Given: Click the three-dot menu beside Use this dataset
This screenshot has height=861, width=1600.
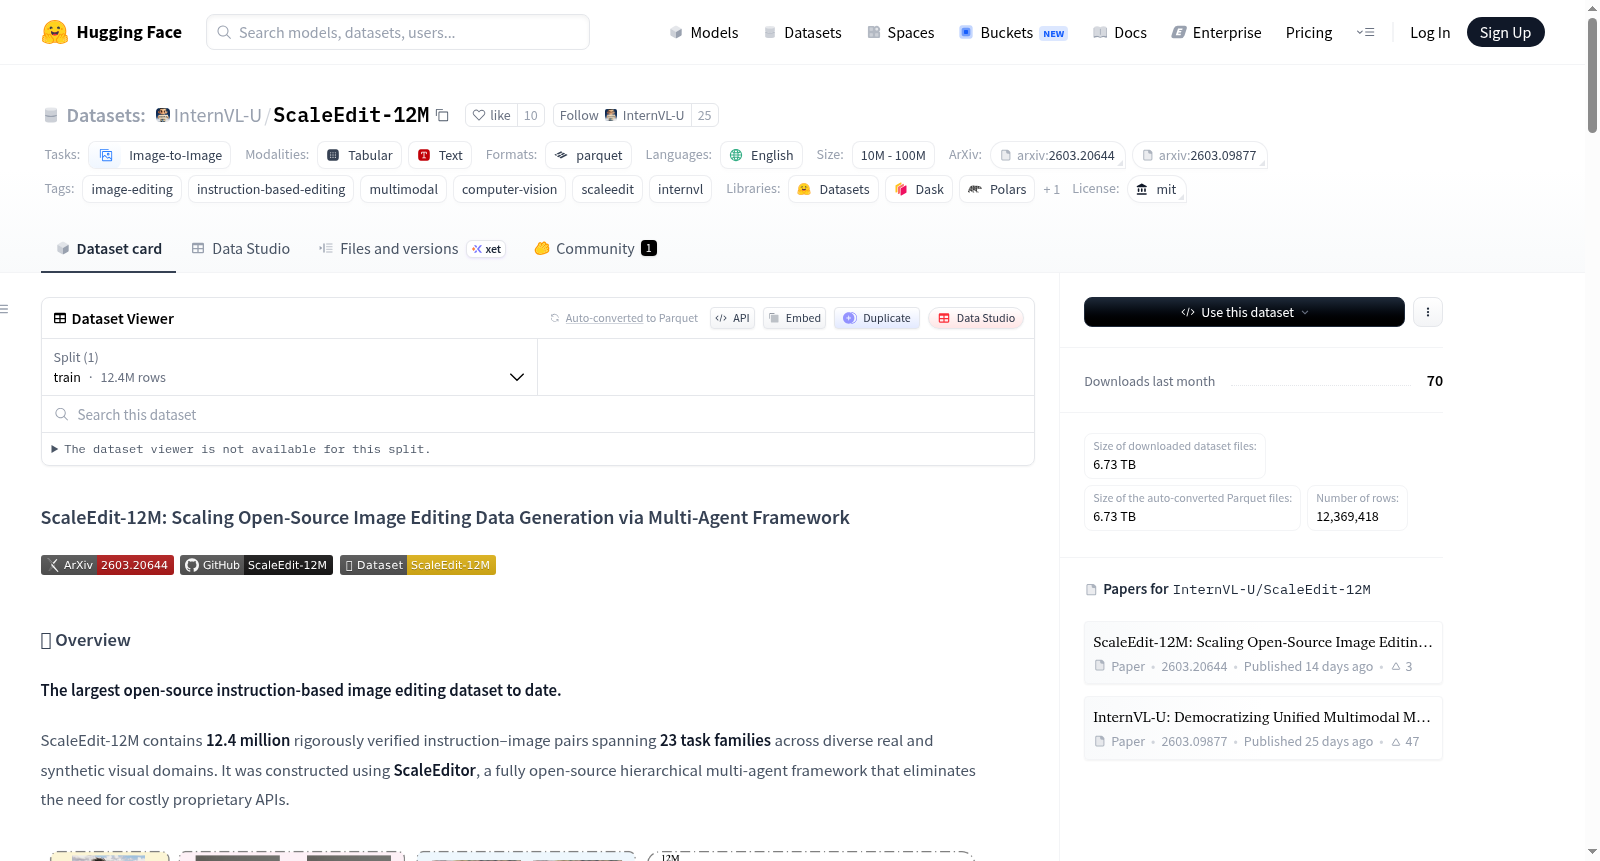Looking at the screenshot, I should click(x=1428, y=312).
